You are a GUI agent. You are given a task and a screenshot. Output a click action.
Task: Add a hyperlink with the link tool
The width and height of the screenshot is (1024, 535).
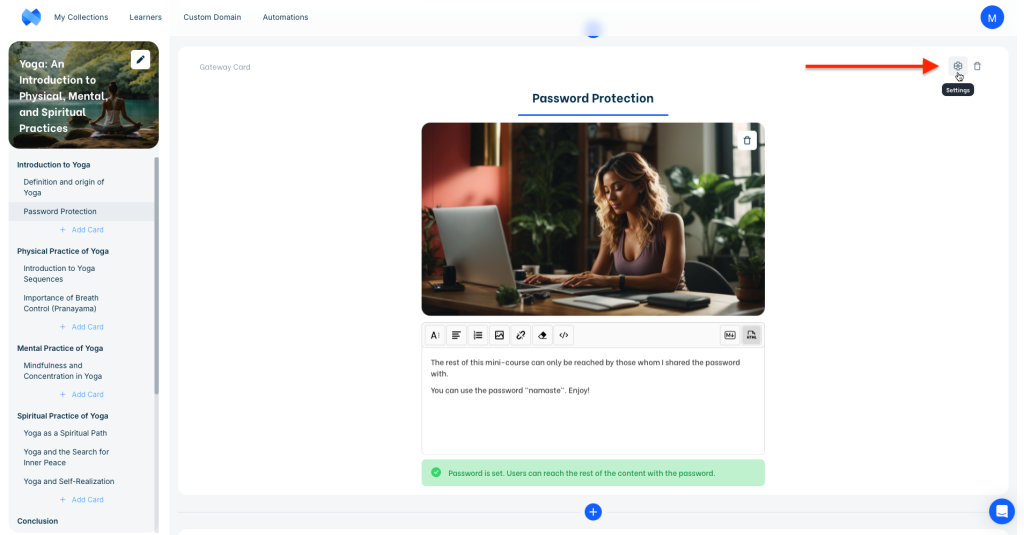(521, 335)
